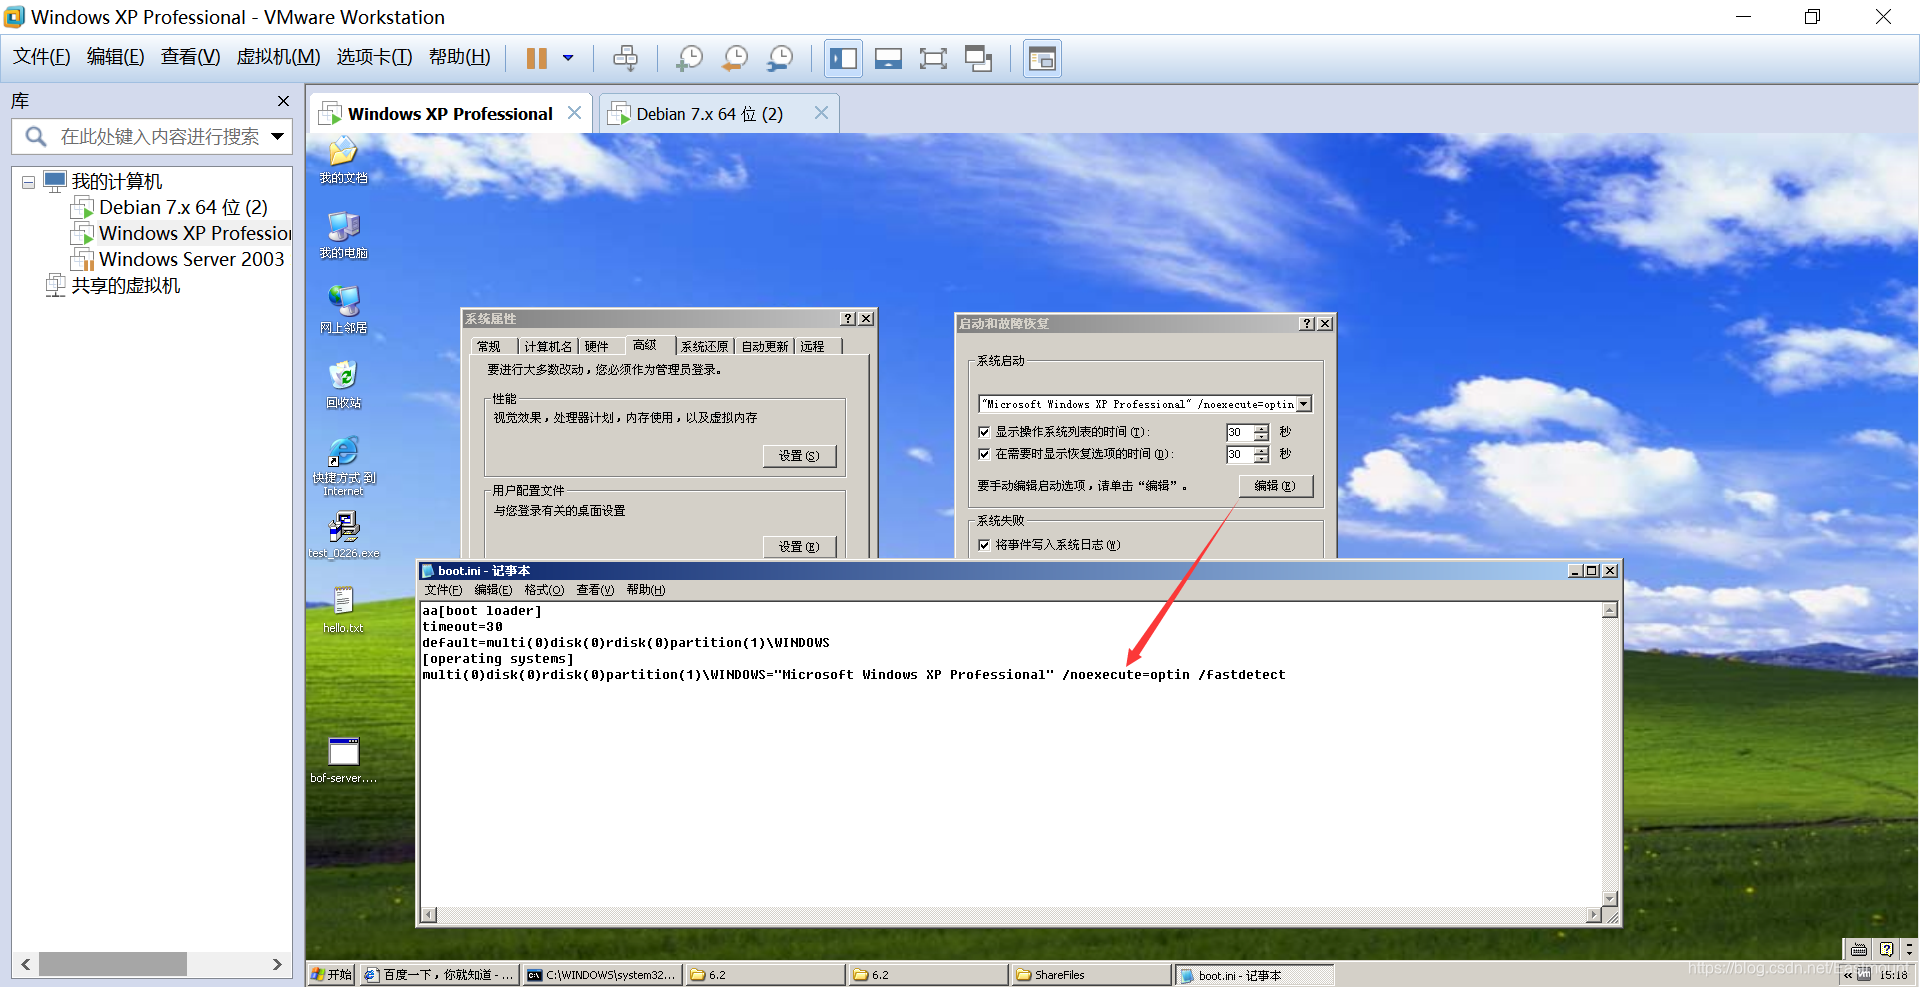Open the snapshot manager
Viewport: 1920px width, 987px height.
(x=780, y=58)
